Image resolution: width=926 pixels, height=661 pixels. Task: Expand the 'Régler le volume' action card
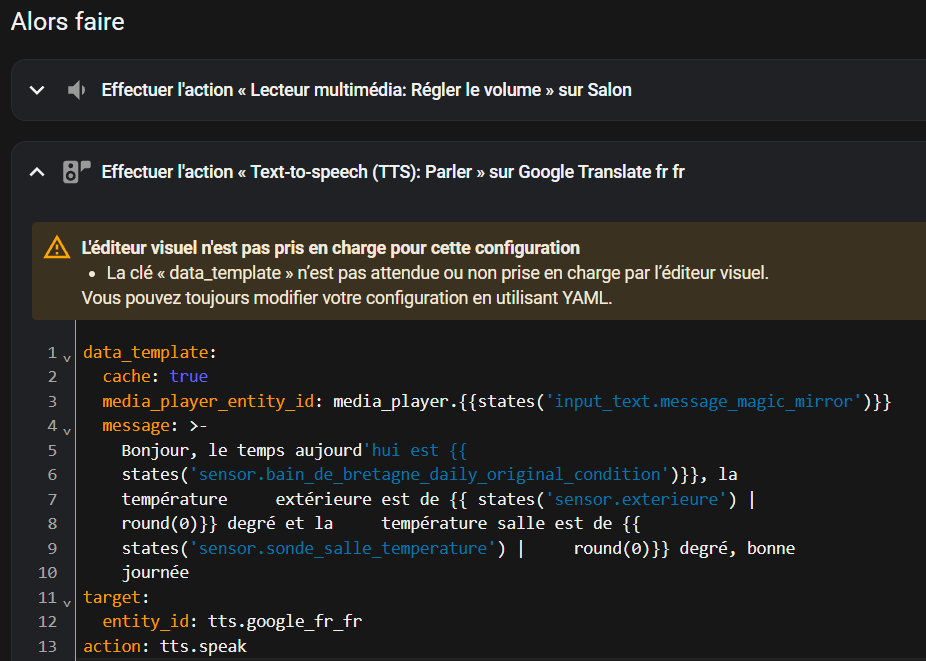click(x=37, y=90)
